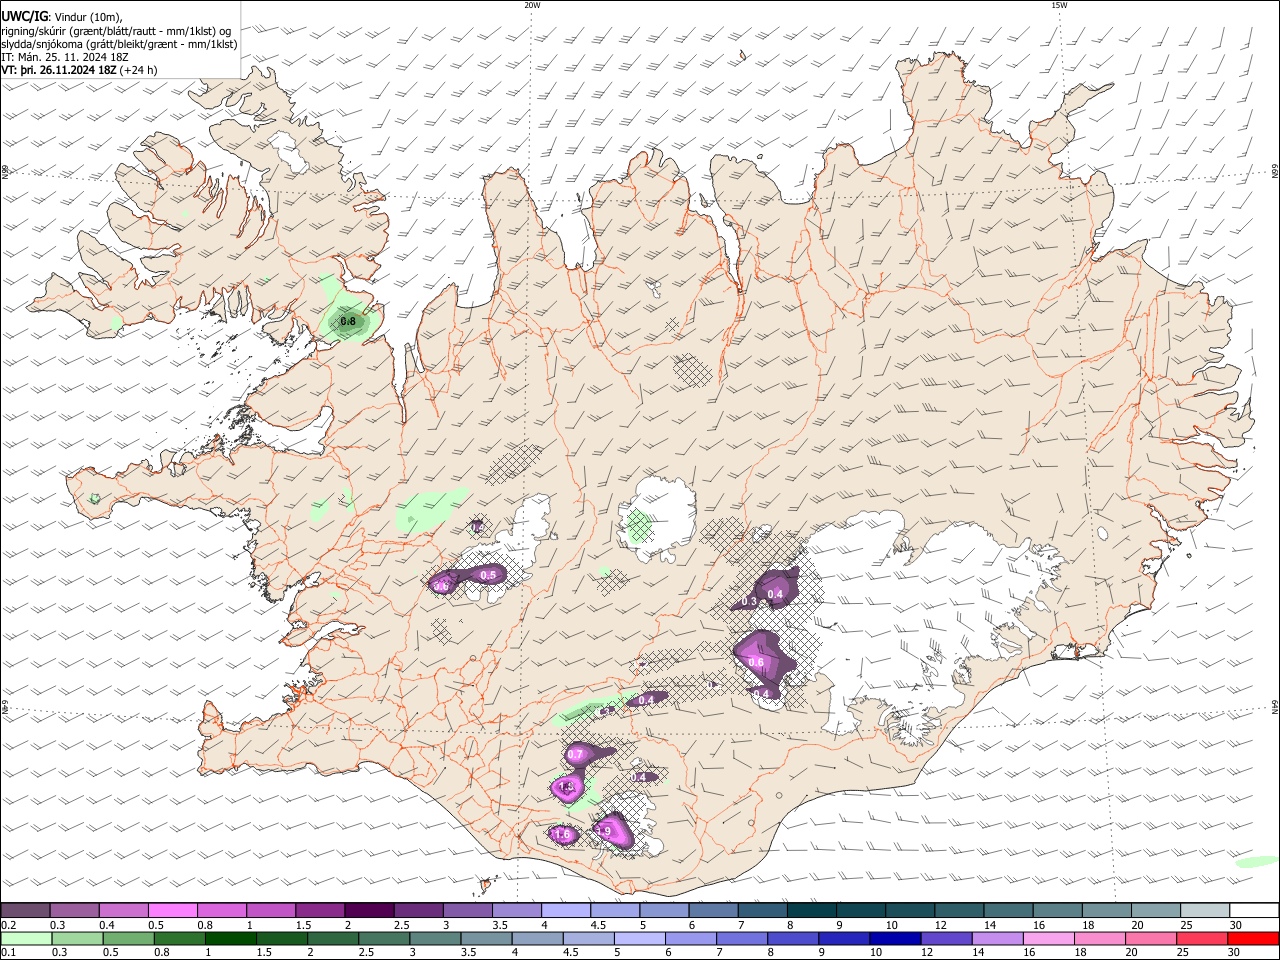Click the 1.9 snowfall value in south Iceland
Screen dimensions: 1280x960
coord(603,830)
